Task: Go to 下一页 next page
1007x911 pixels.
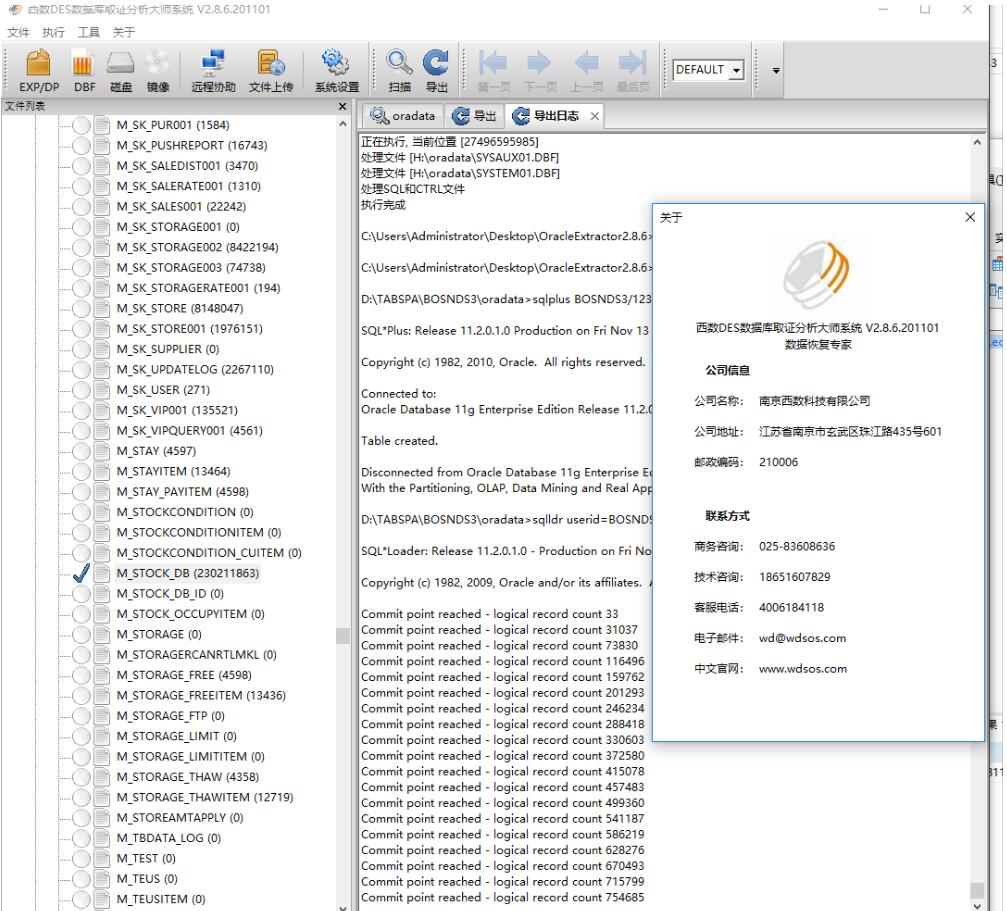Action: 539,71
